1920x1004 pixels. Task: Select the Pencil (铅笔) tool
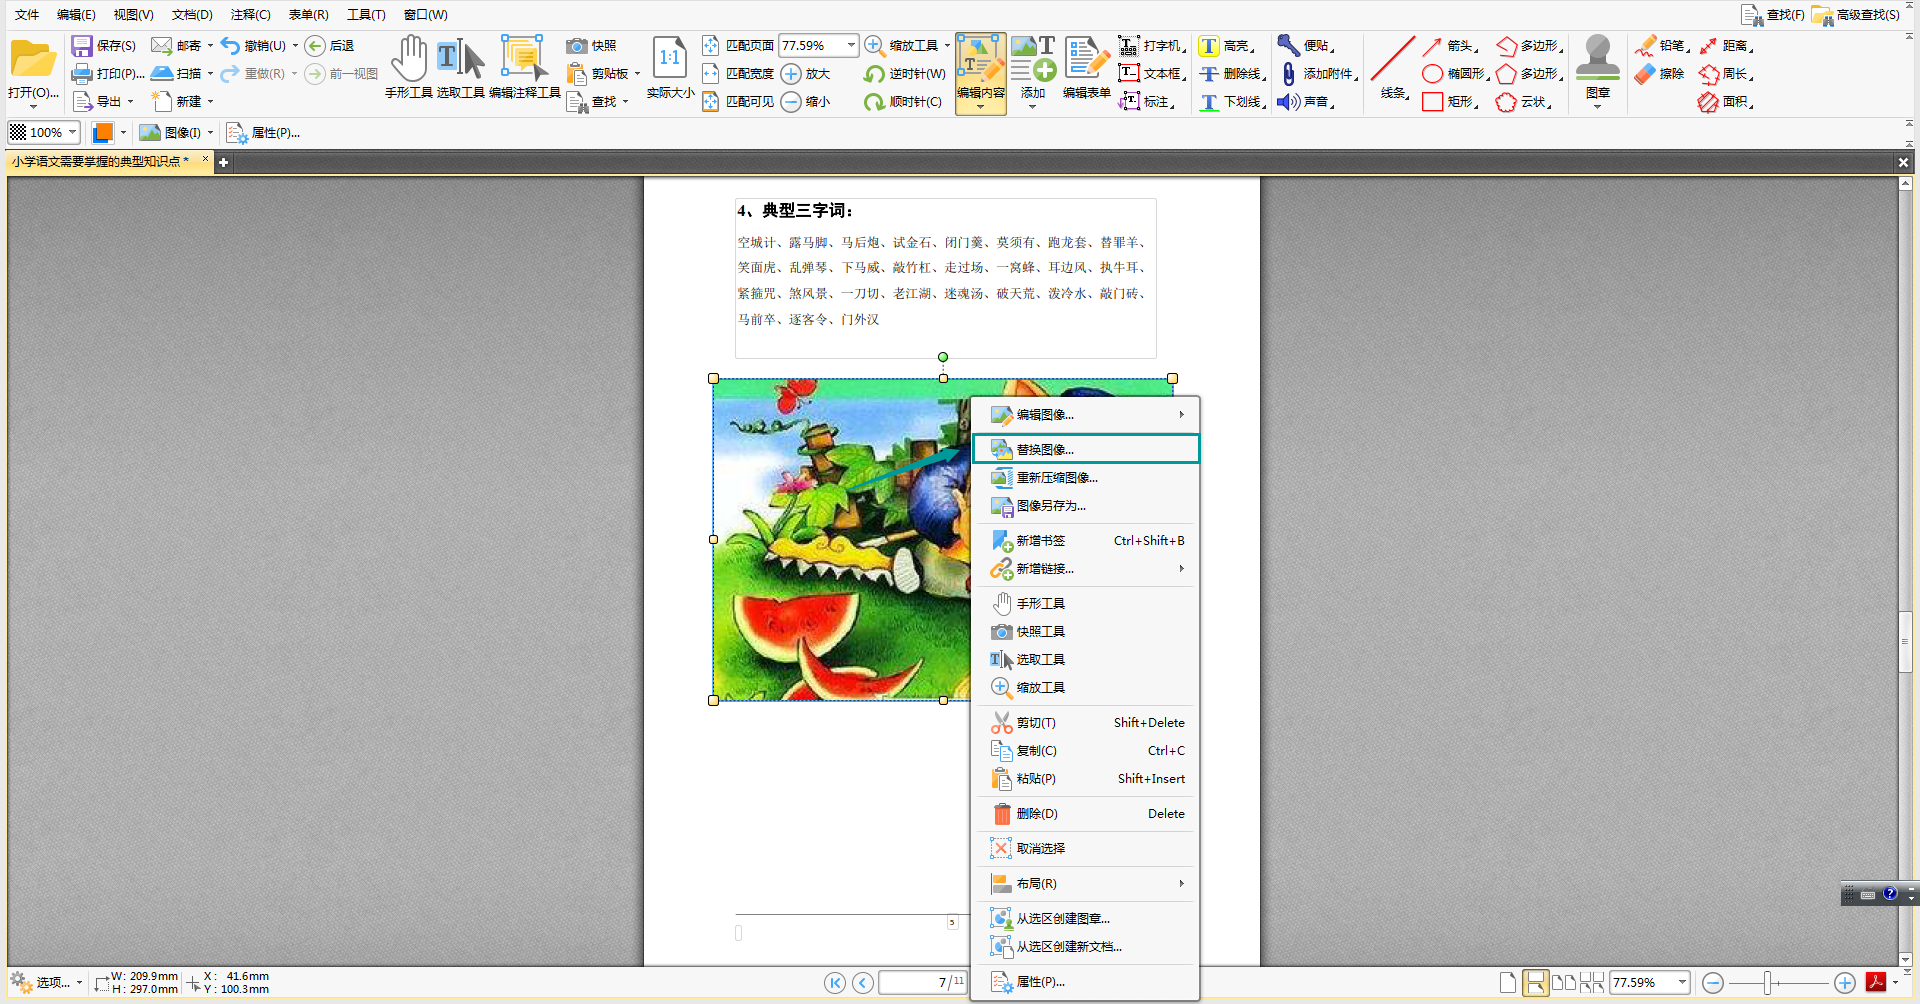coord(1662,46)
